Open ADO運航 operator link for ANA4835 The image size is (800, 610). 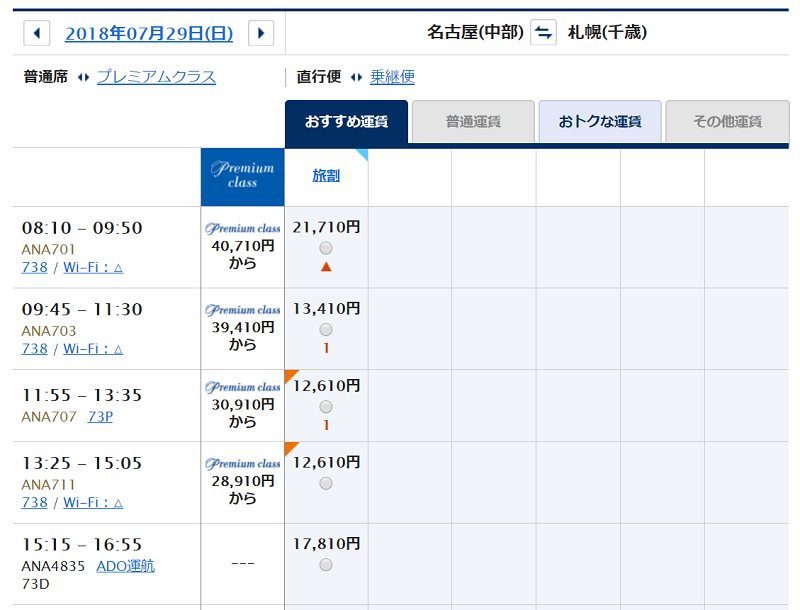126,566
